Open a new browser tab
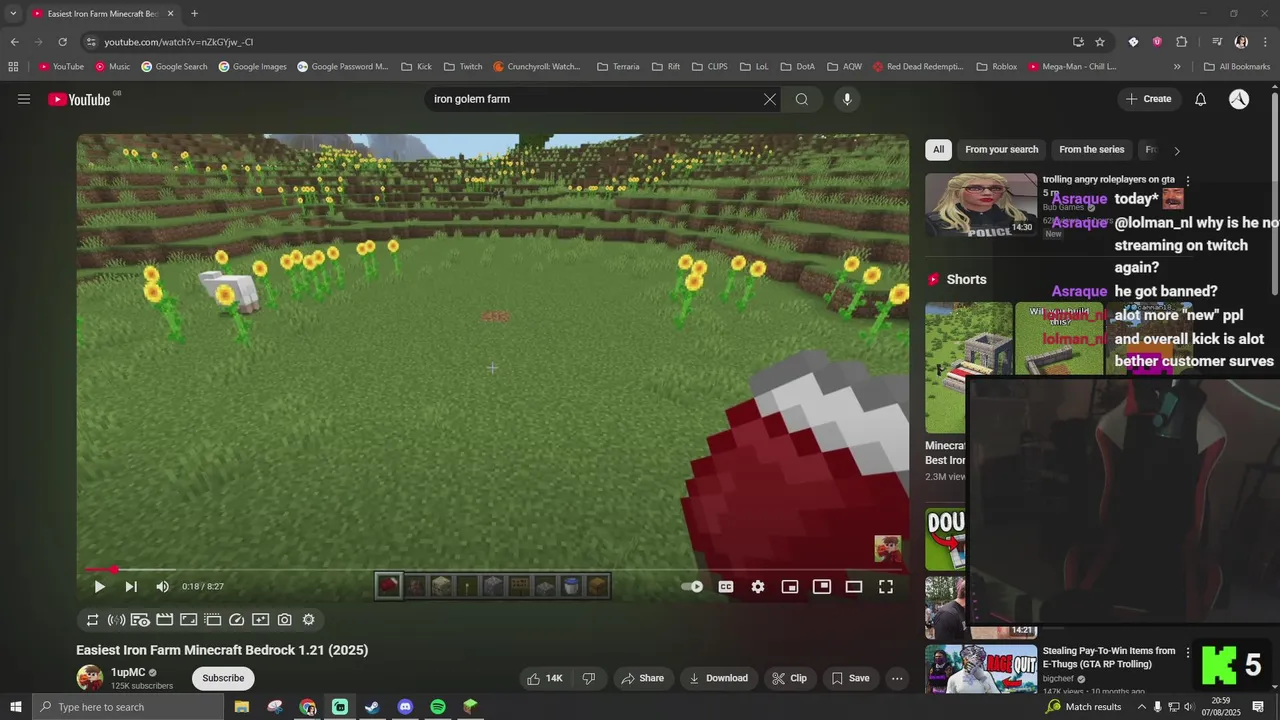The width and height of the screenshot is (1280, 720). pyautogui.click(x=194, y=13)
